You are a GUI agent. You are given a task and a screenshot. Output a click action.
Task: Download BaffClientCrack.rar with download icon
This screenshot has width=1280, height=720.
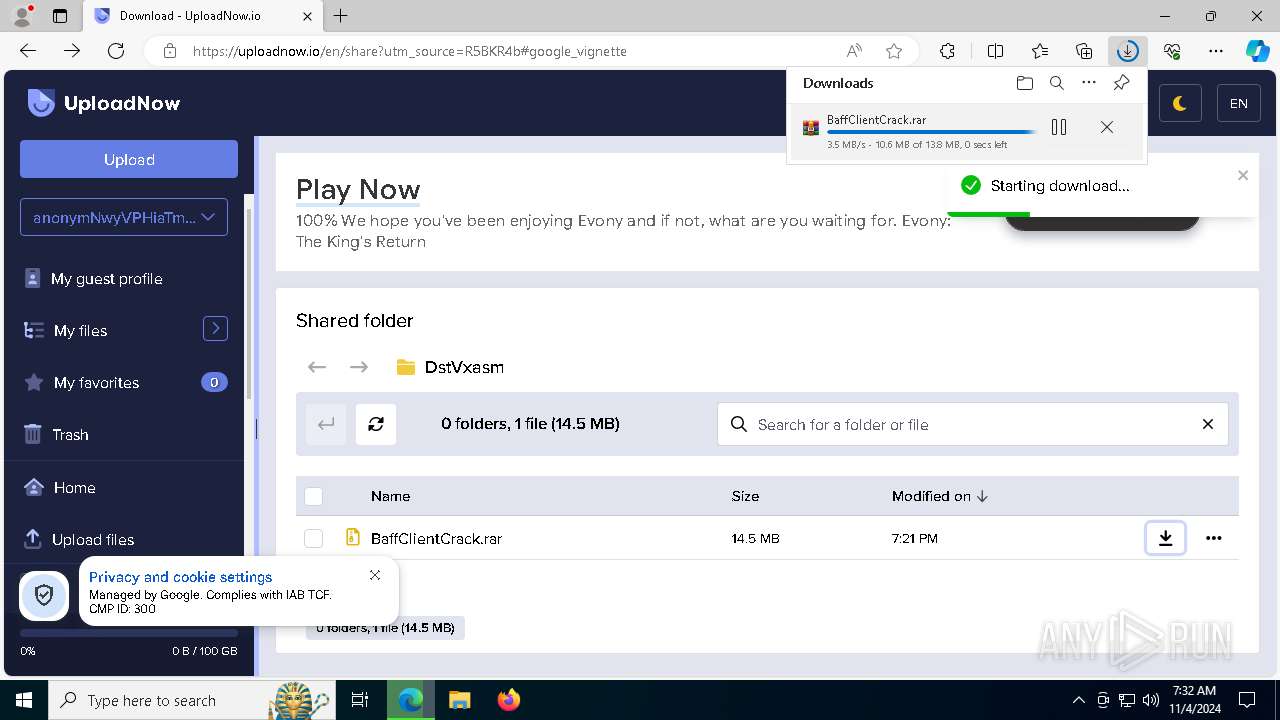tap(1165, 538)
